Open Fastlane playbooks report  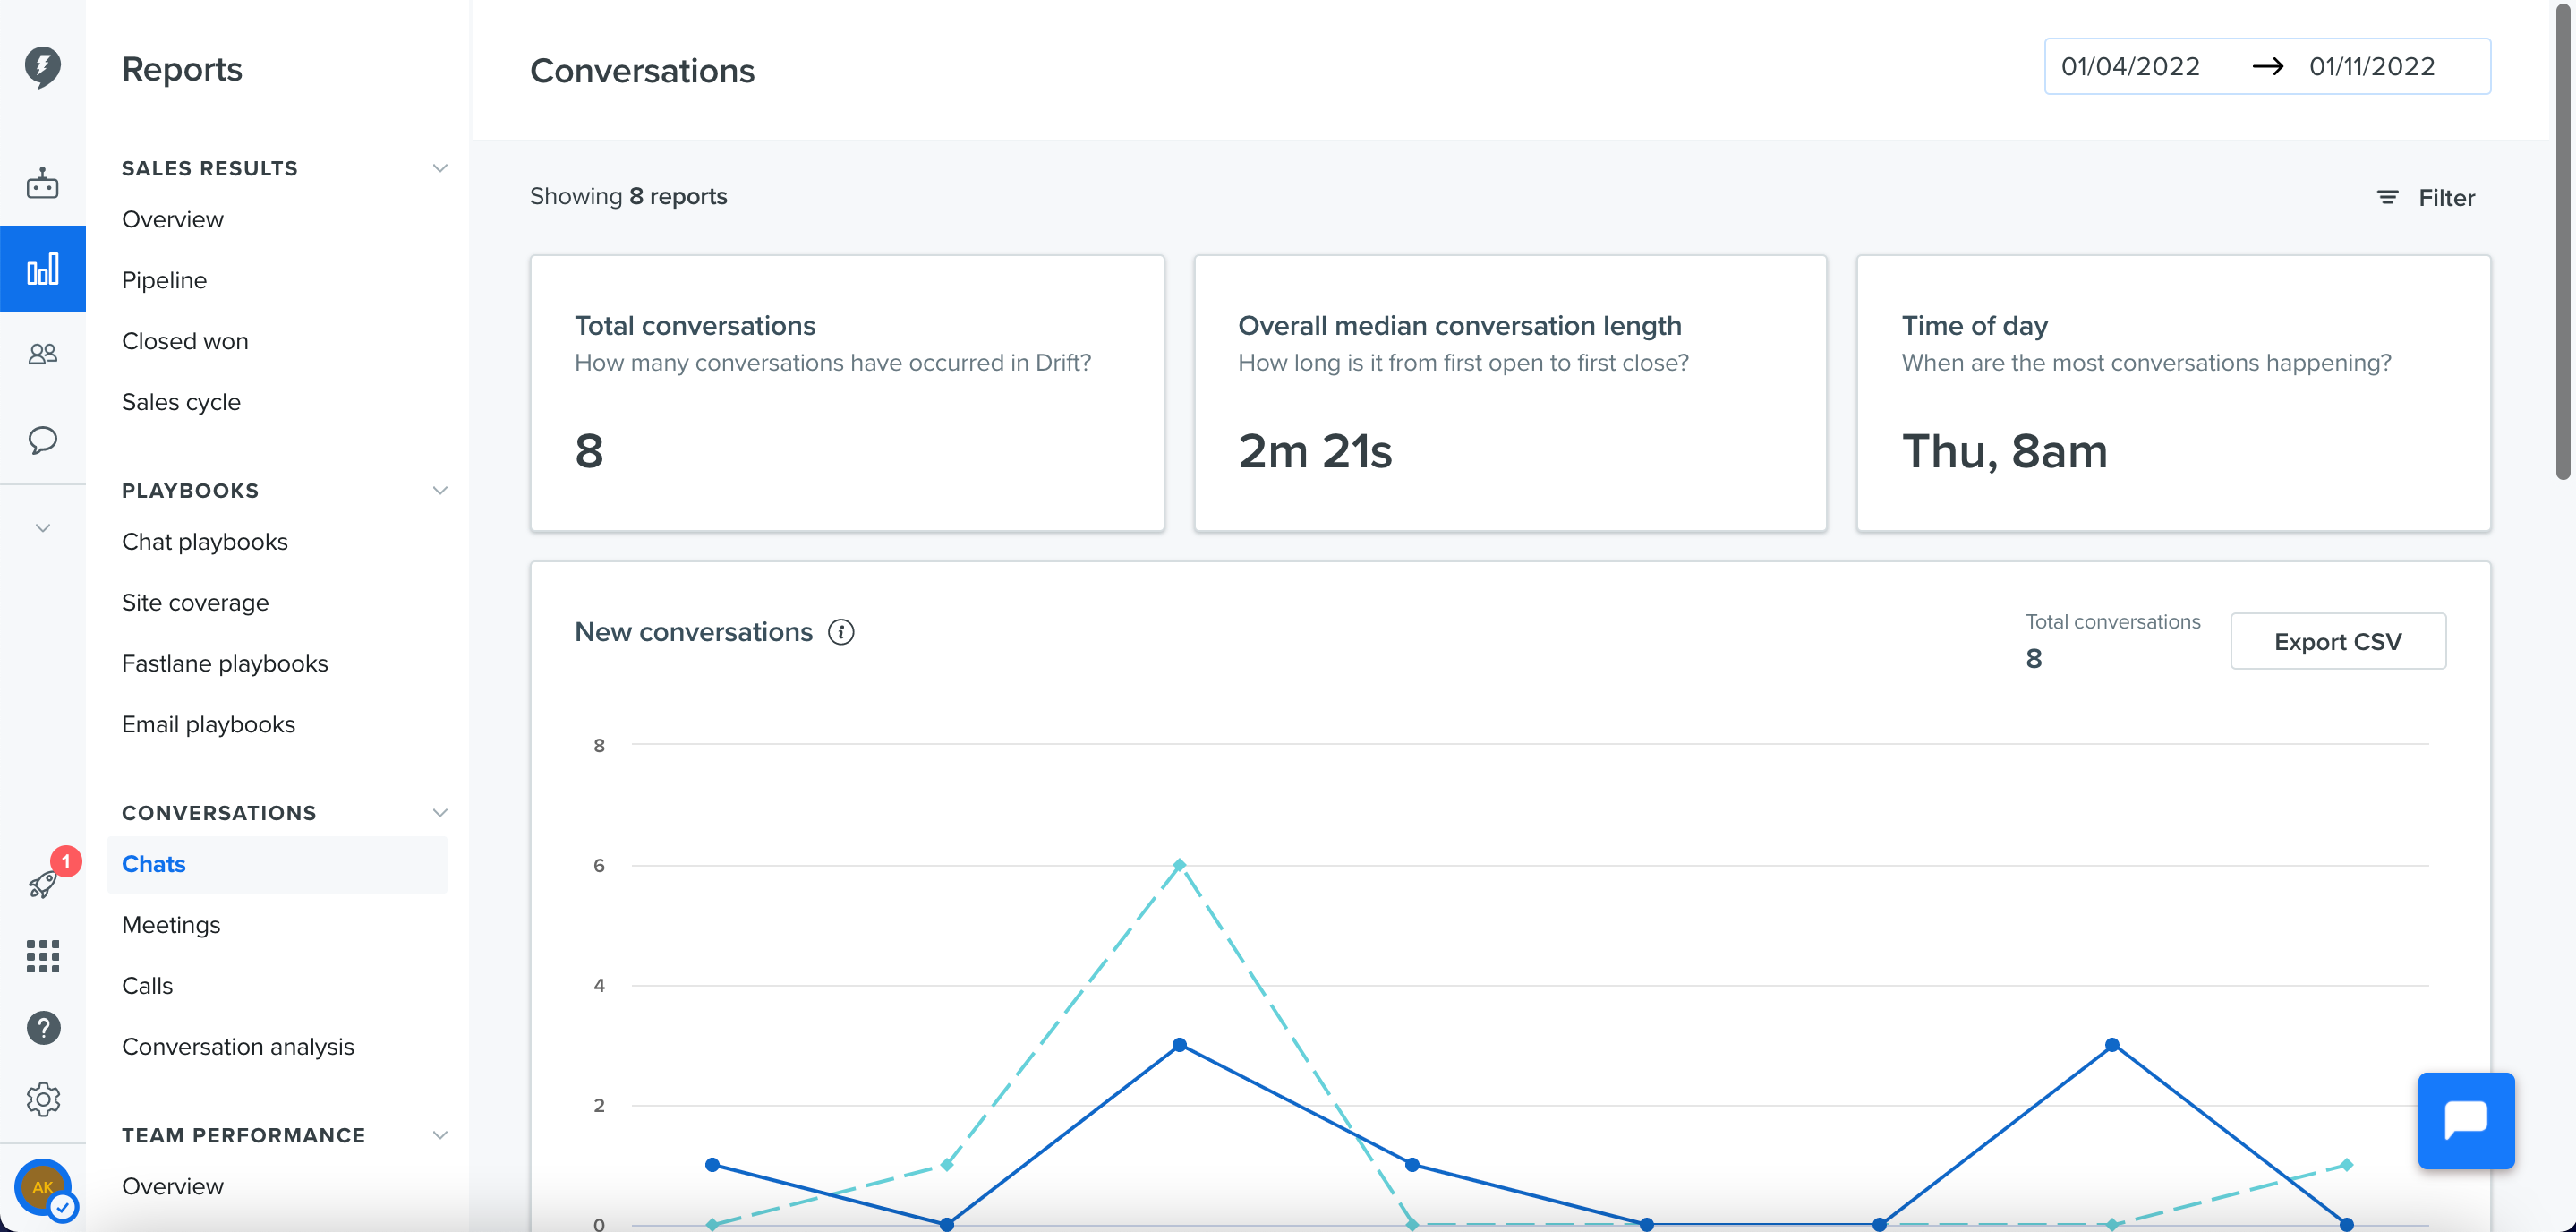(x=225, y=664)
